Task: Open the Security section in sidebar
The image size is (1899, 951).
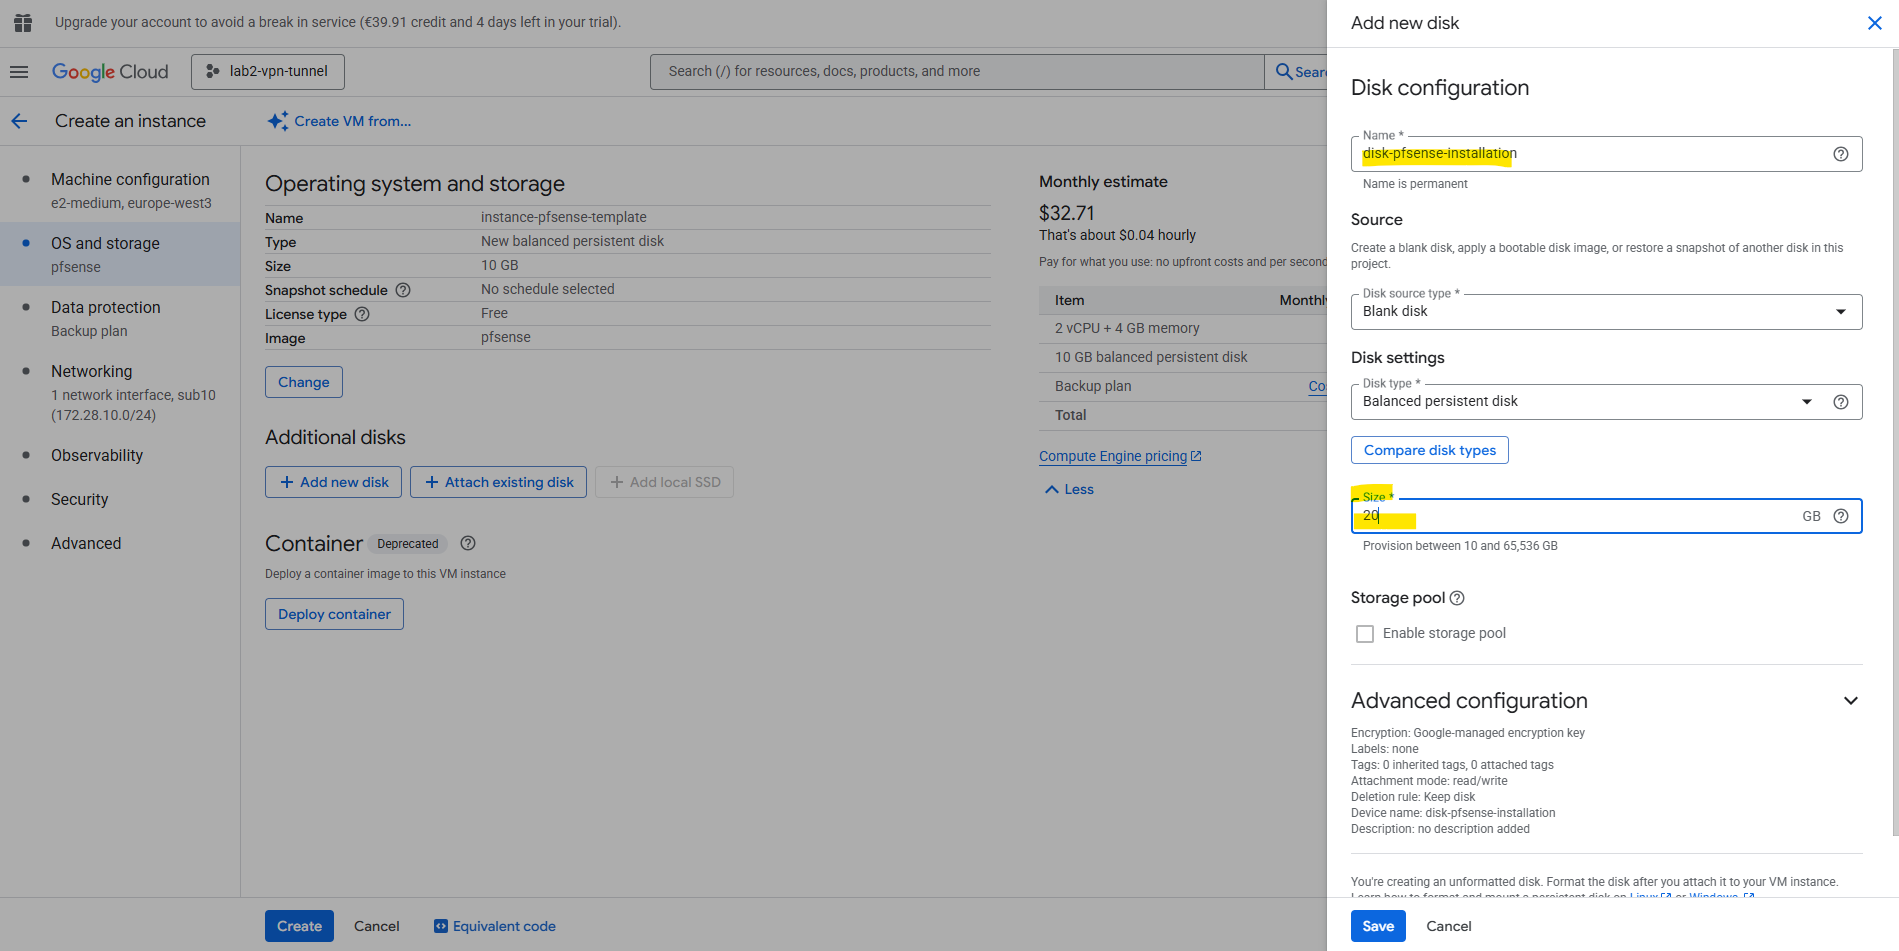Action: [x=79, y=499]
